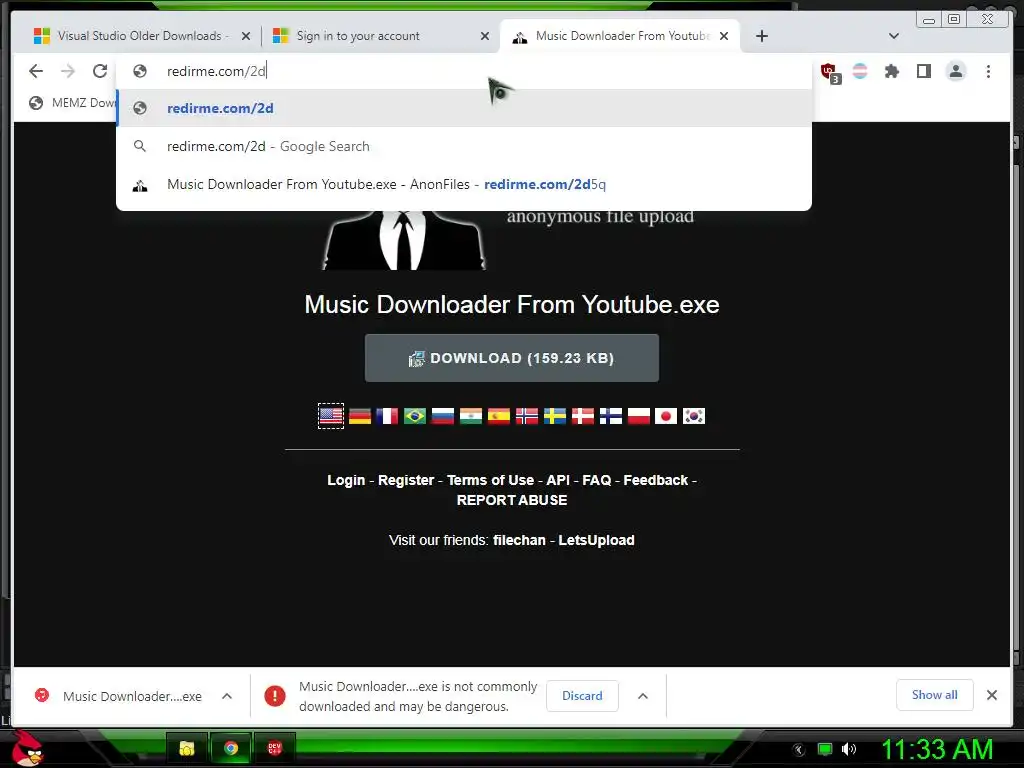Select the Music Downloader From Youtube tab
The width and height of the screenshot is (1024, 768).
[x=620, y=36]
